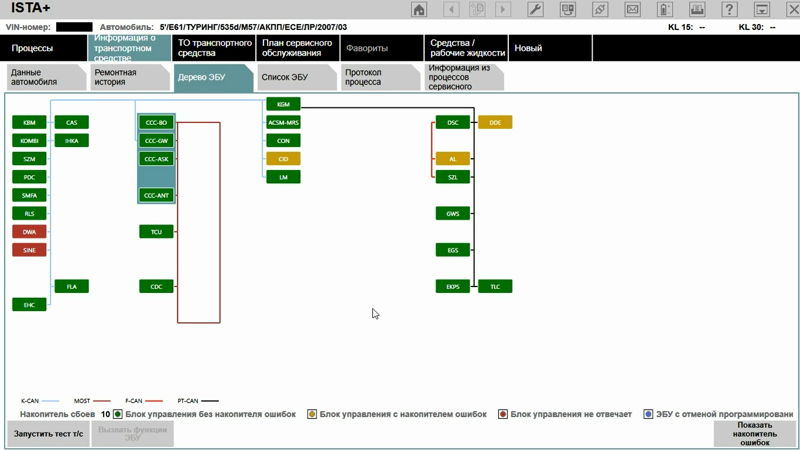
Task: Open the wrench settings icon
Action: [x=535, y=10]
